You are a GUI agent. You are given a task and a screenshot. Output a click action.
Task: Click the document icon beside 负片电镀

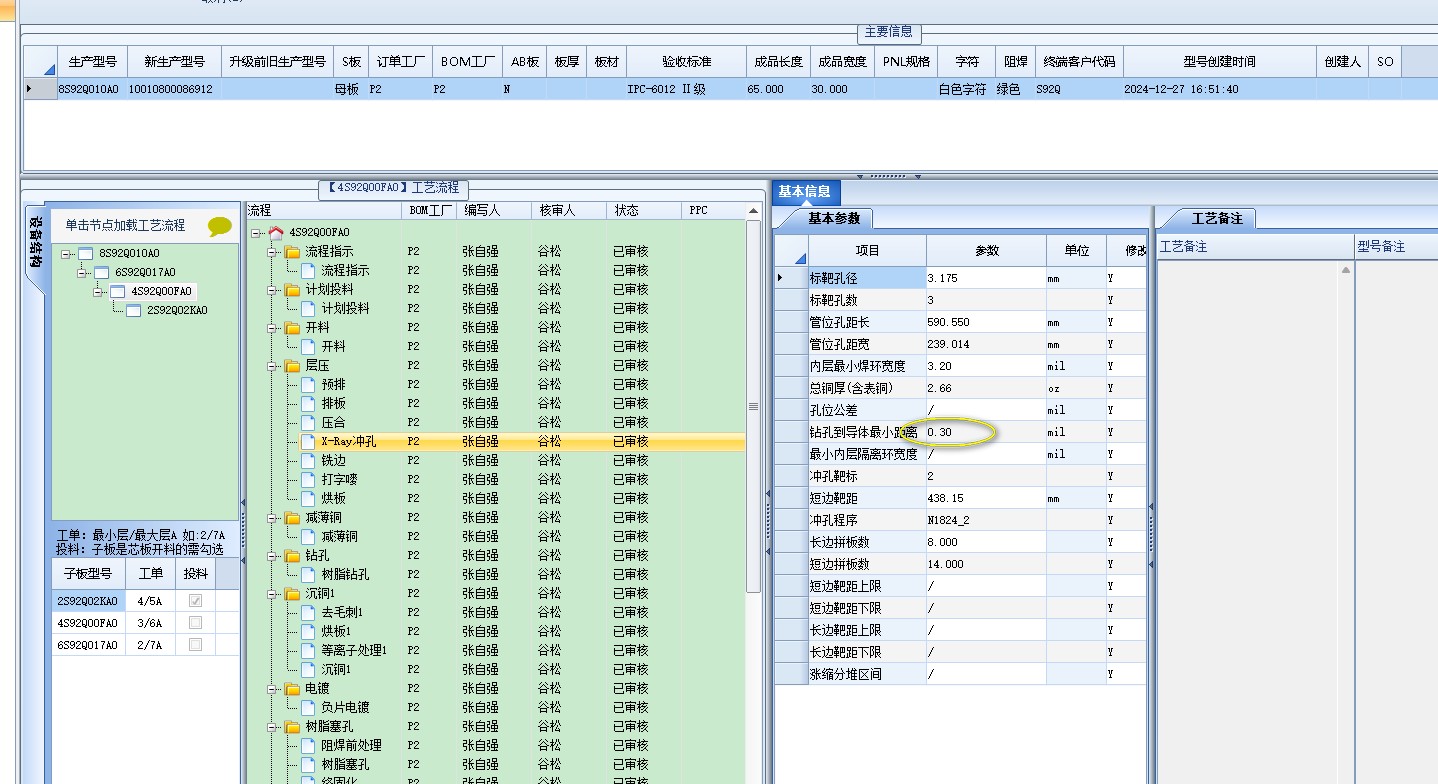tap(308, 707)
